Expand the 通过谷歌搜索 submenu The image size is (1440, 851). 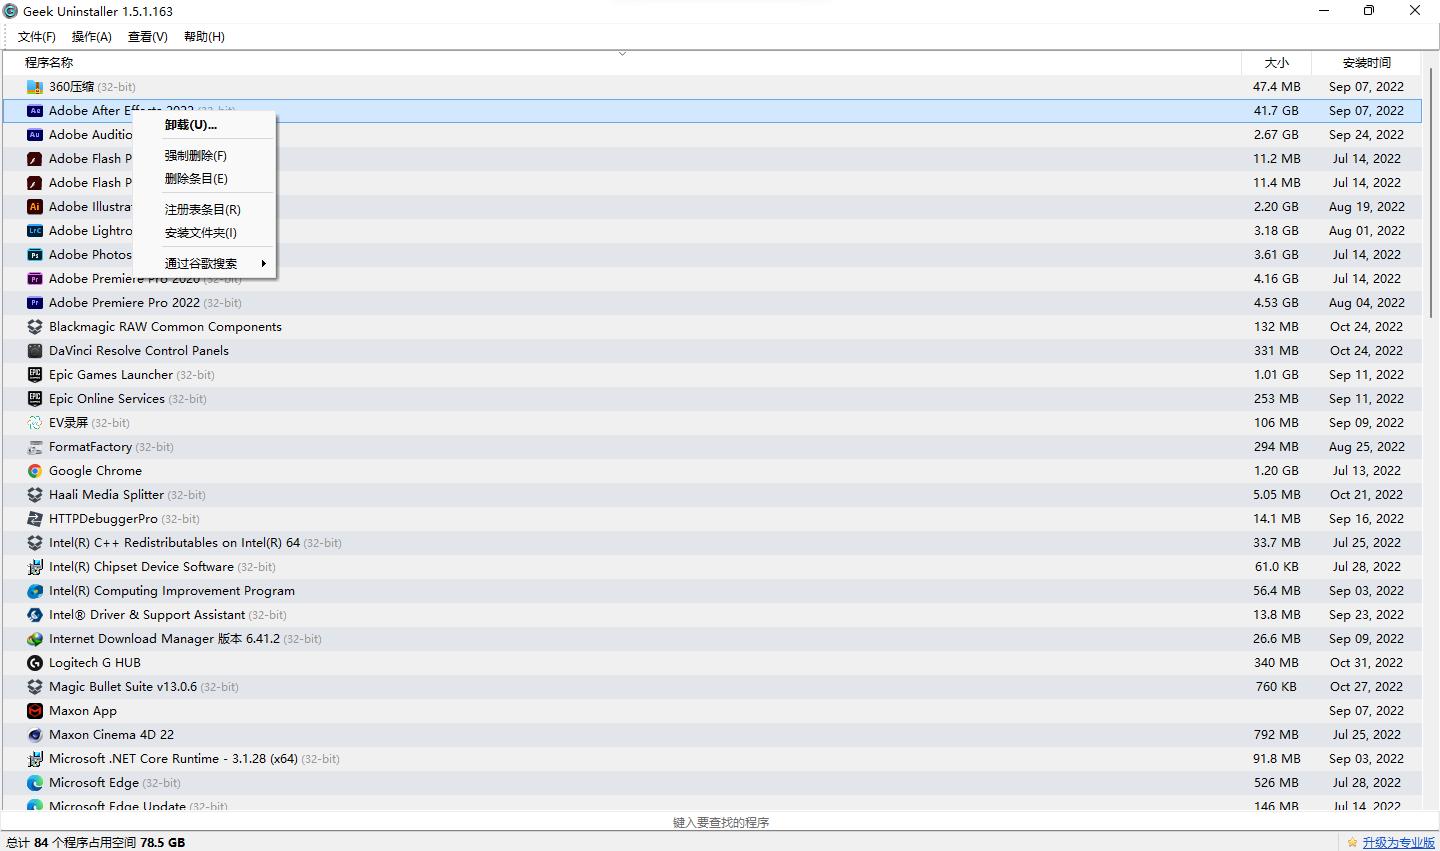pyautogui.click(x=204, y=264)
